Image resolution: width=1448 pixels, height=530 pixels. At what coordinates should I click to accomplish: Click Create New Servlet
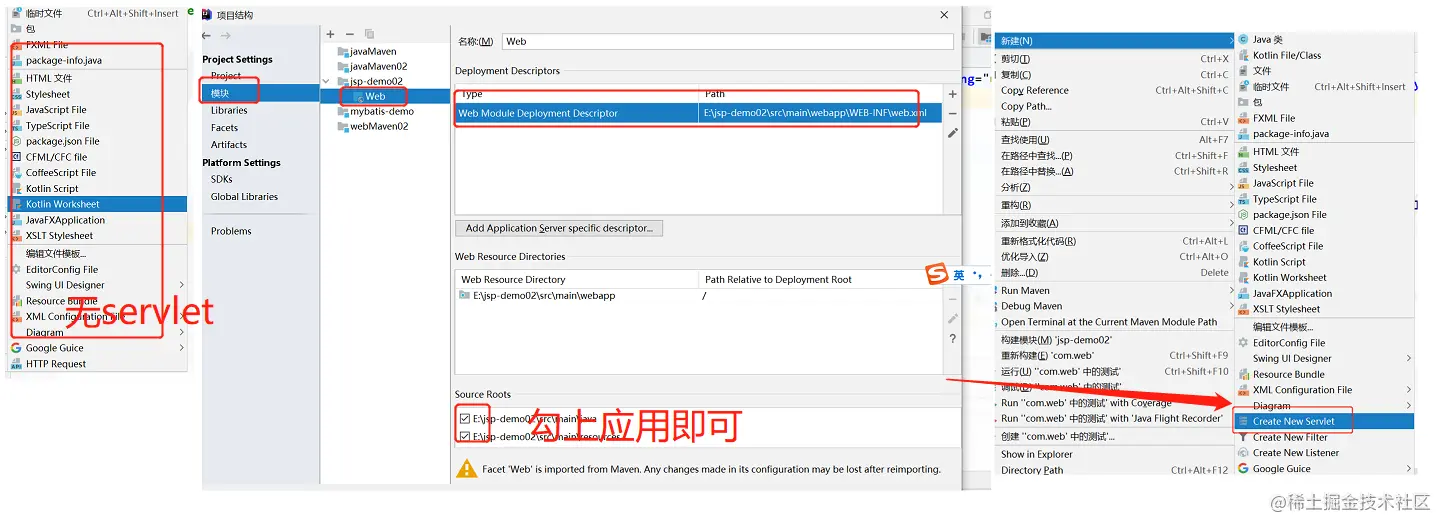tap(1325, 422)
